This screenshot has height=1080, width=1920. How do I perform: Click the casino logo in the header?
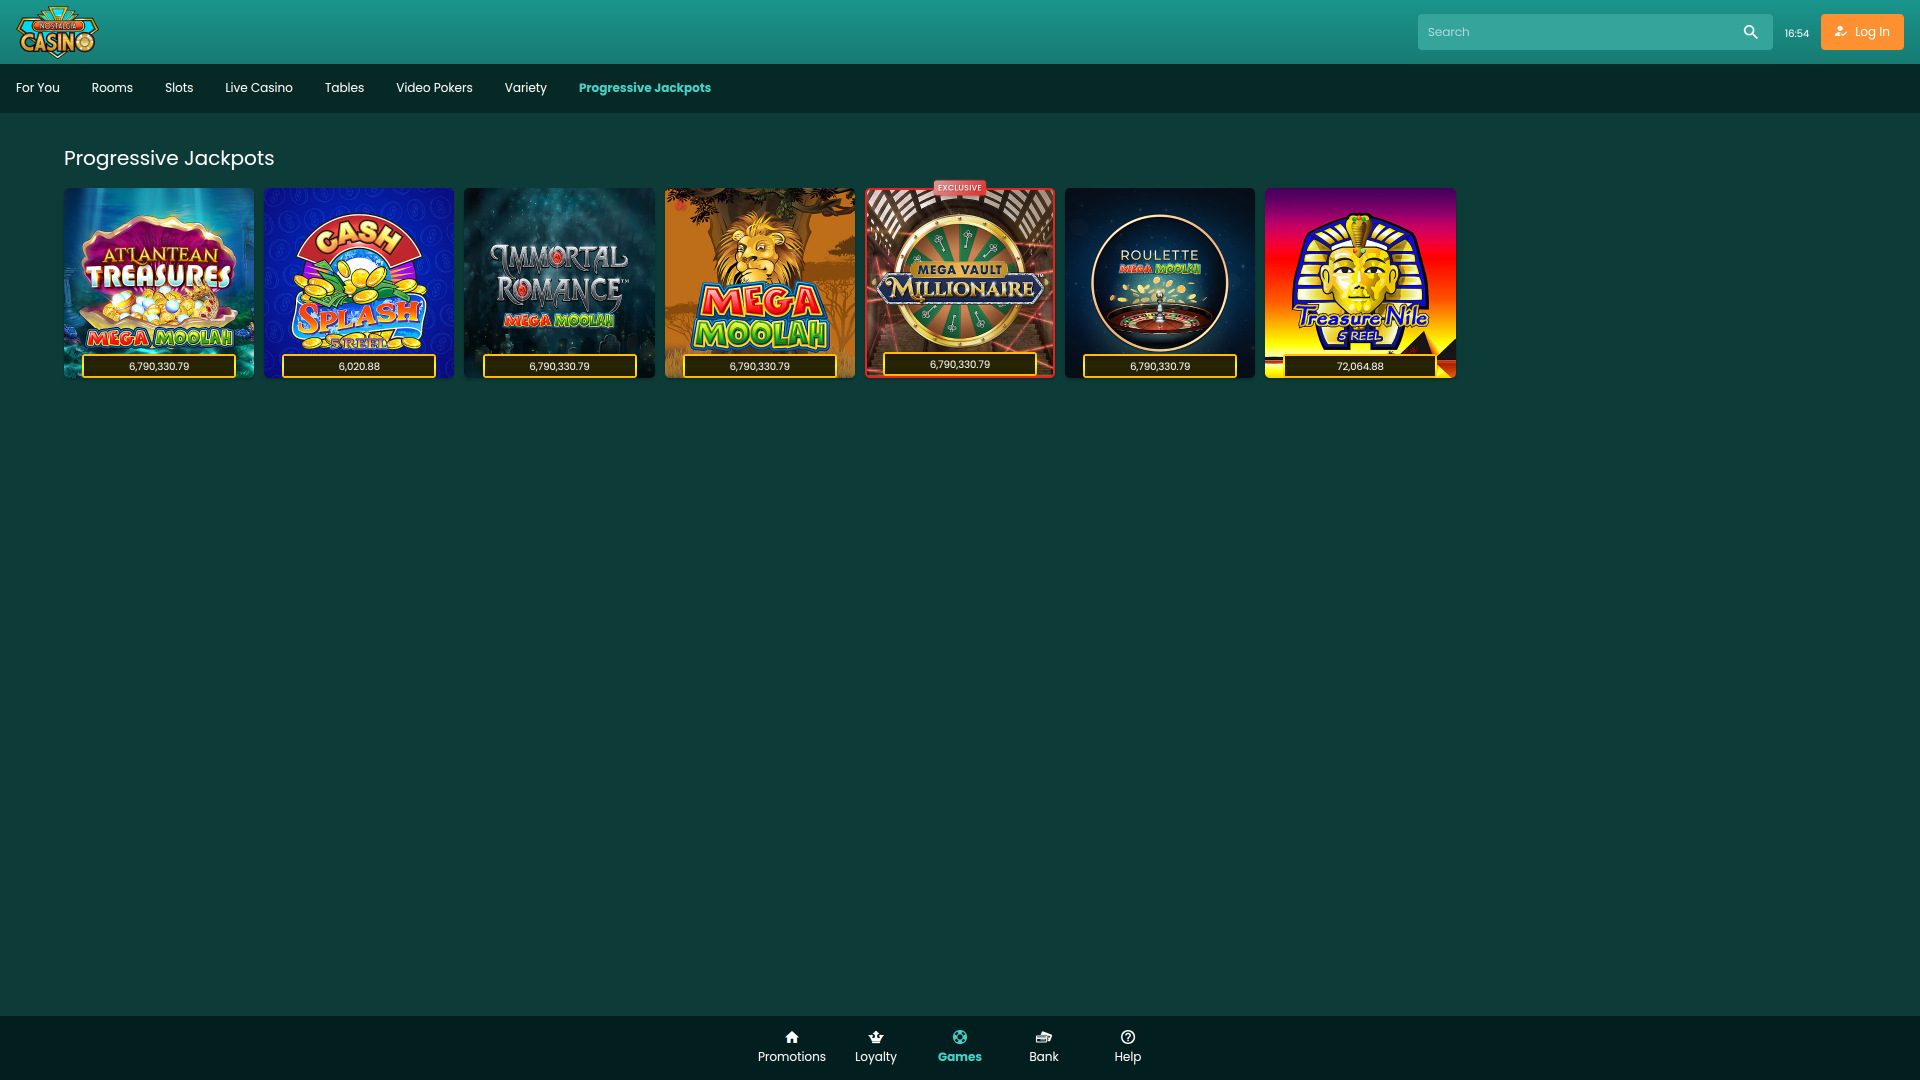coord(56,33)
